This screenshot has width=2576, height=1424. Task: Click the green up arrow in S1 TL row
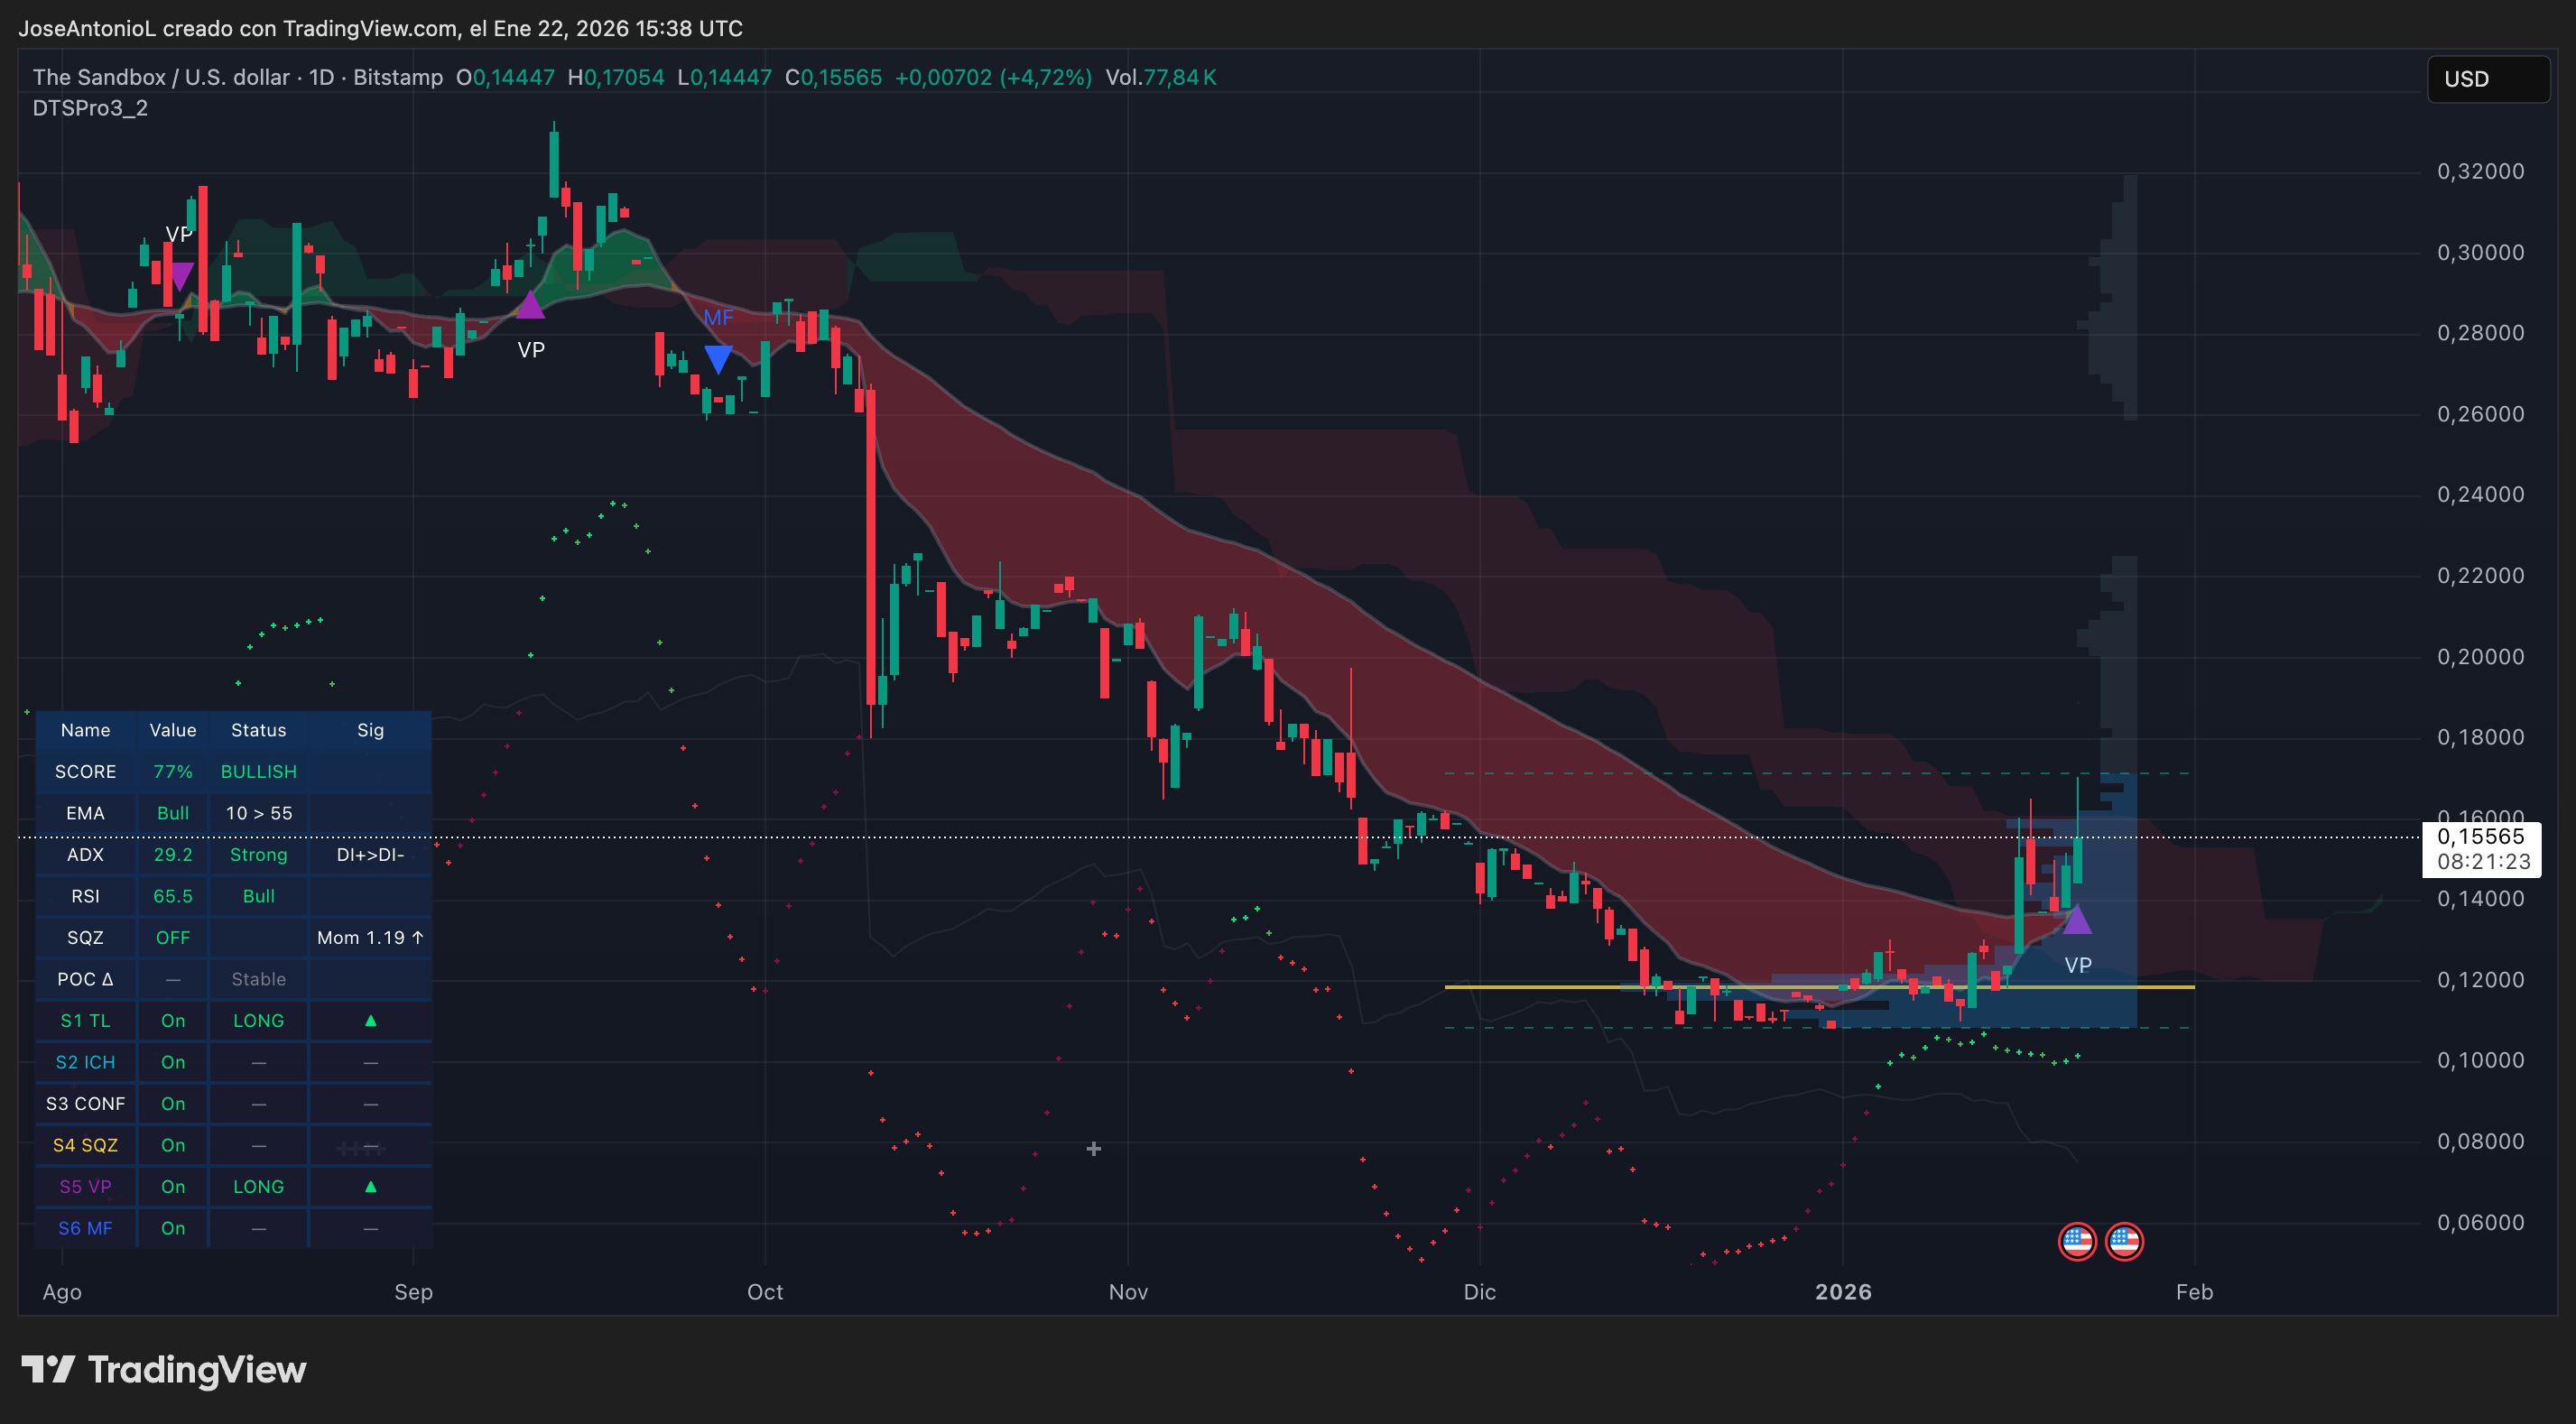(x=370, y=1021)
